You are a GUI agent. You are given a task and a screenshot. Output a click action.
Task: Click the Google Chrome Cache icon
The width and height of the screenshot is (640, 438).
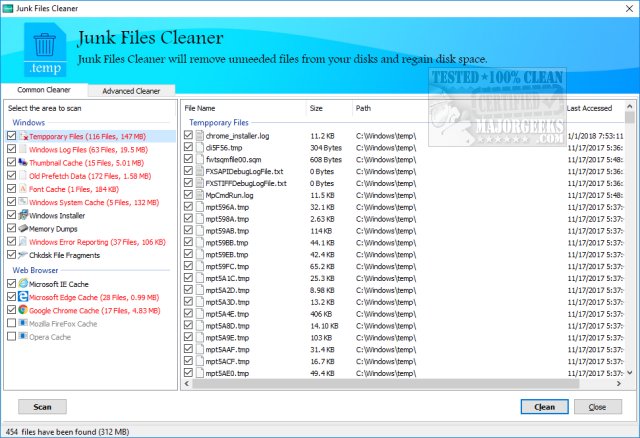tap(23, 310)
